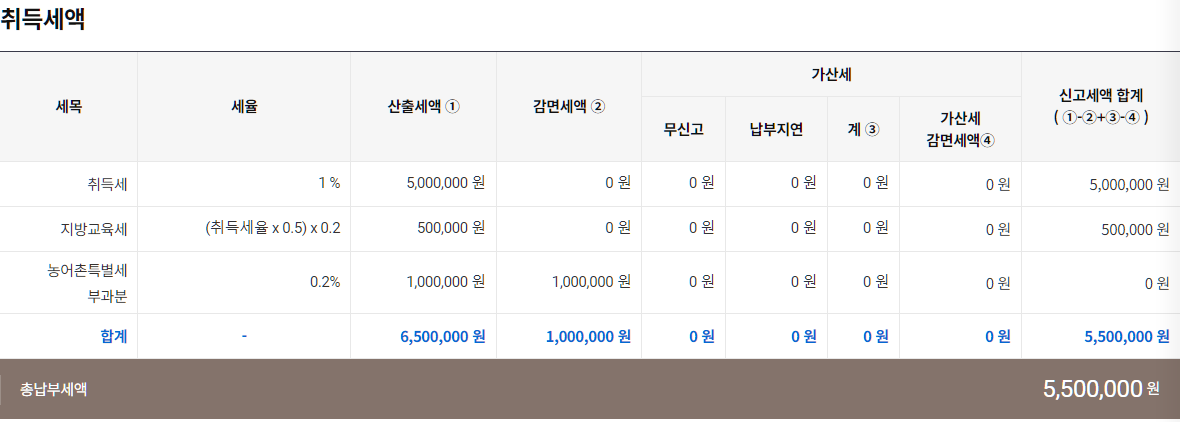Click 5,000,000 원 산출세액 in 취득세 row
1180x422 pixels.
(446, 182)
